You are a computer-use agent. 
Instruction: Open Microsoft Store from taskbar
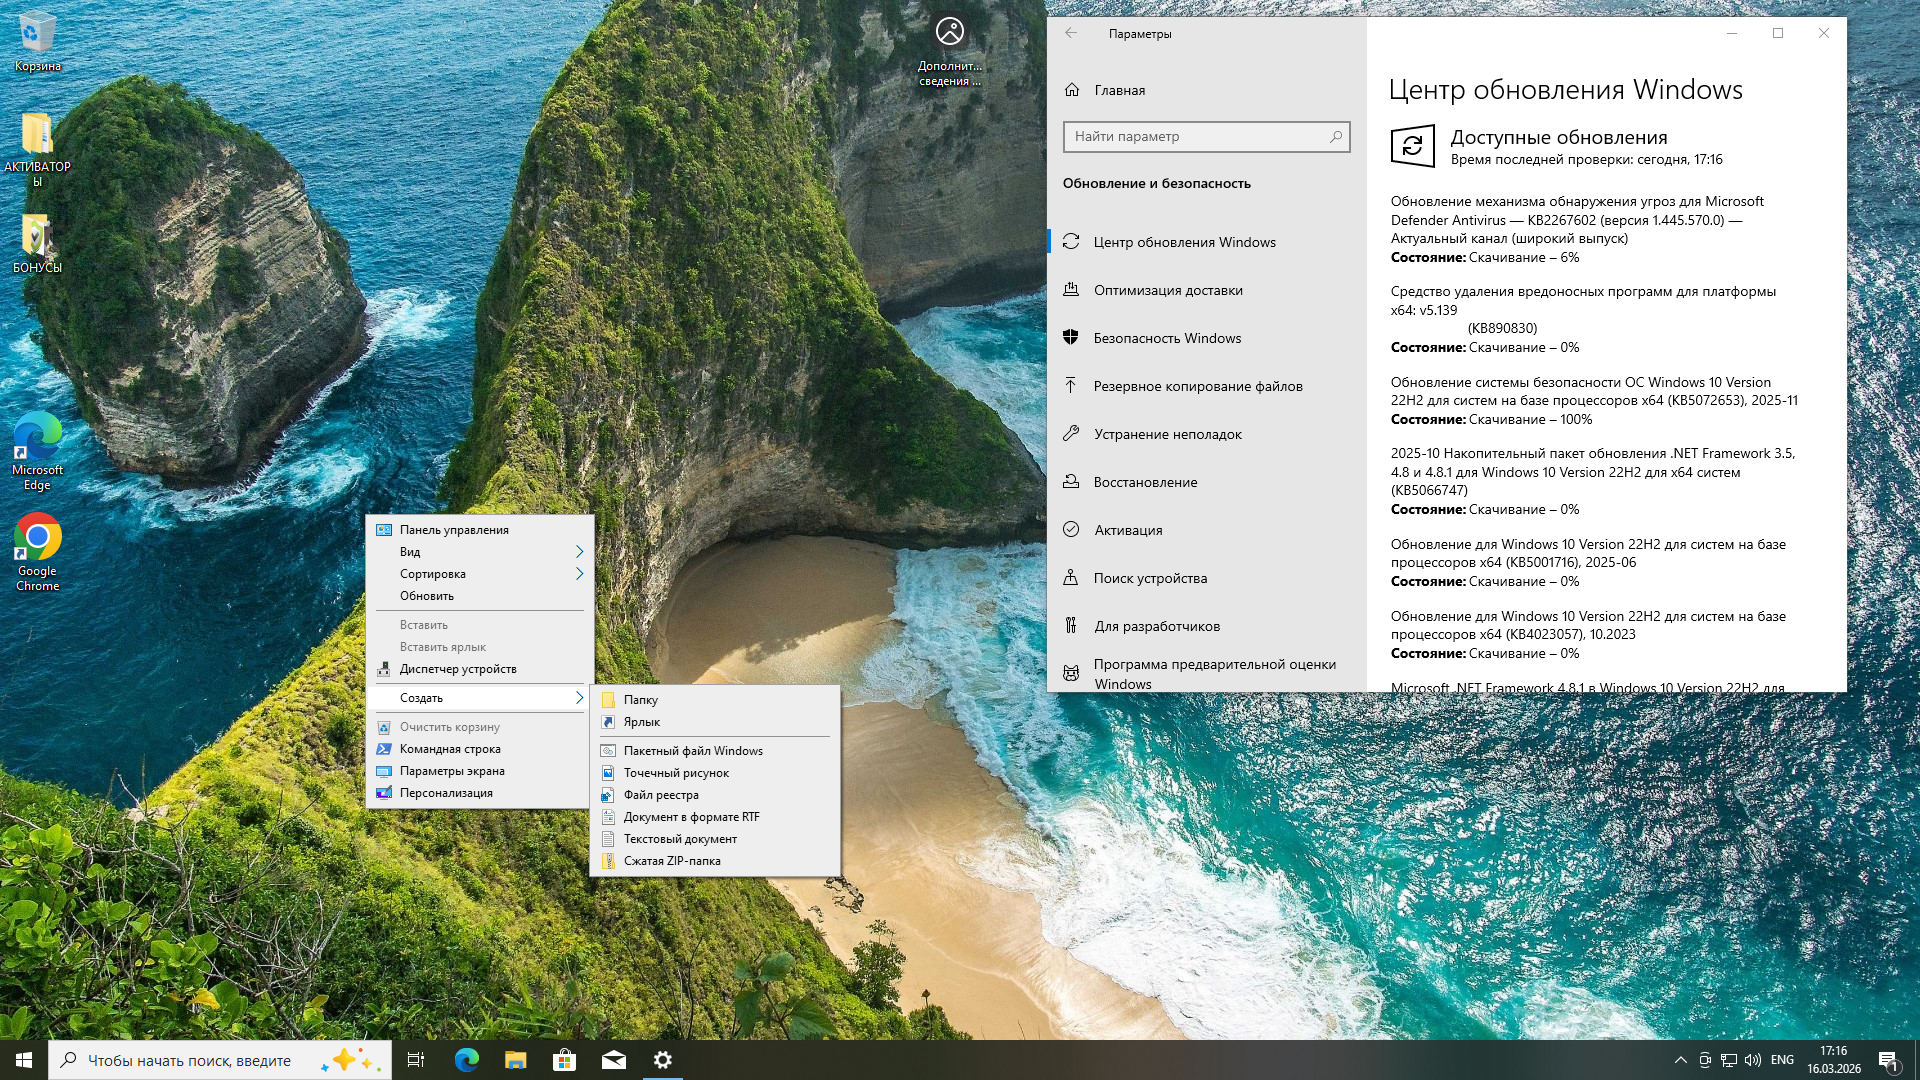tap(564, 1060)
